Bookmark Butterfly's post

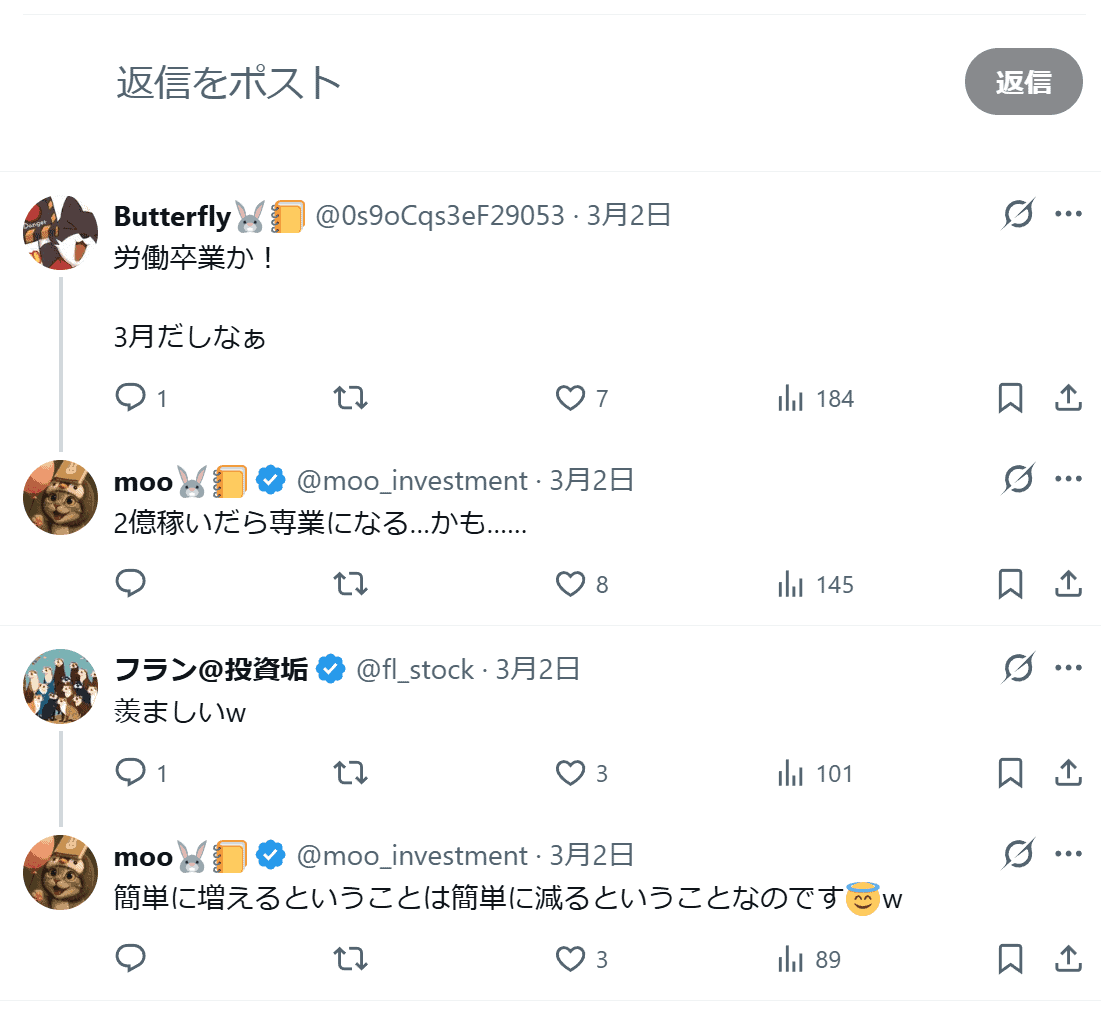coord(1010,398)
